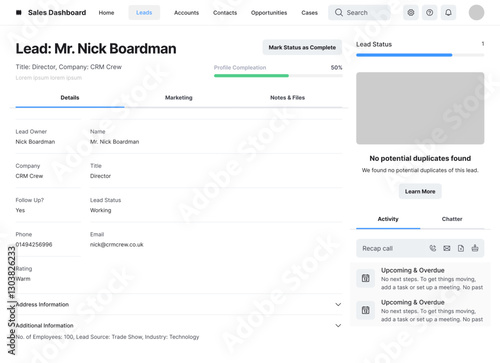Click the Company field value CRM Crew

click(29, 176)
